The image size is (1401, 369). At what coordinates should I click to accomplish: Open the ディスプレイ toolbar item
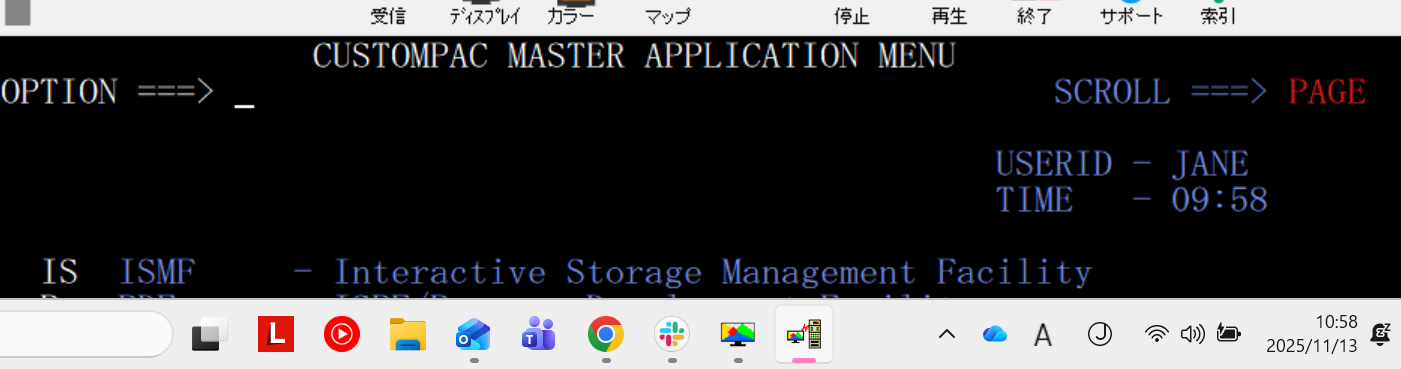[x=484, y=16]
